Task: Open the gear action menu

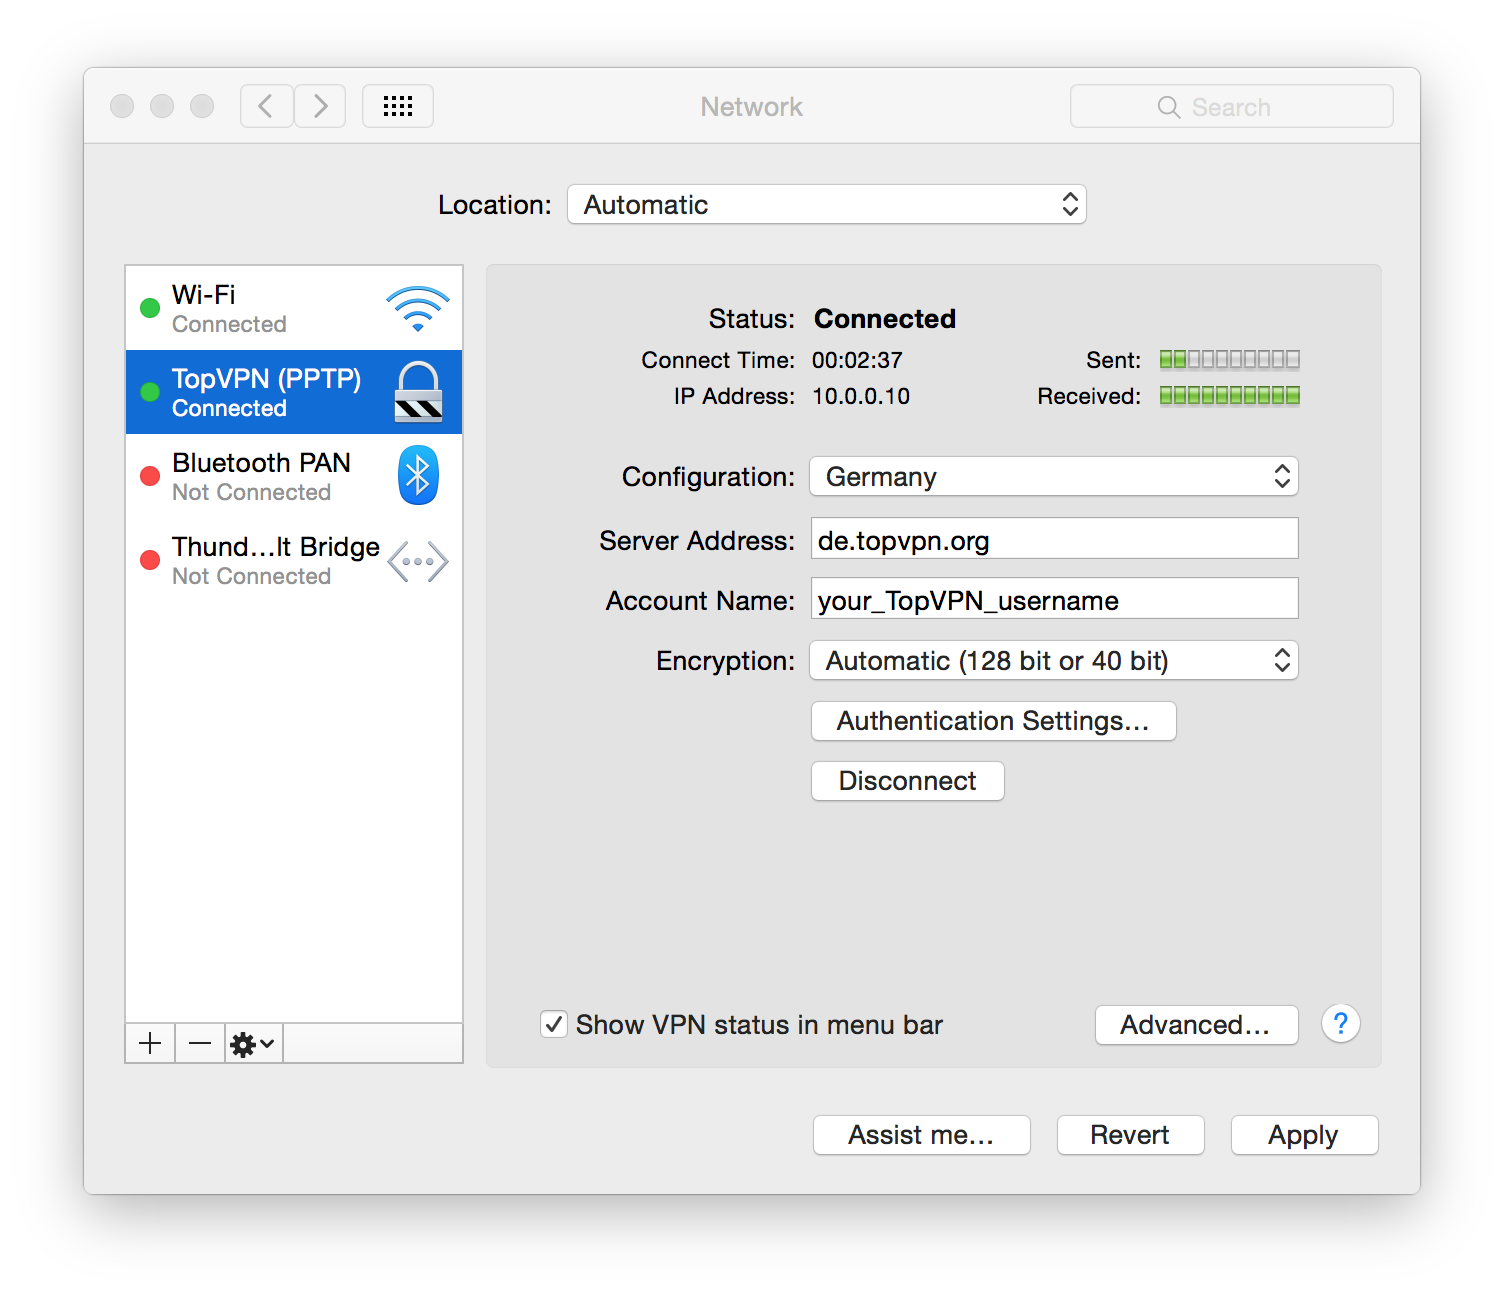Action: (x=254, y=1043)
